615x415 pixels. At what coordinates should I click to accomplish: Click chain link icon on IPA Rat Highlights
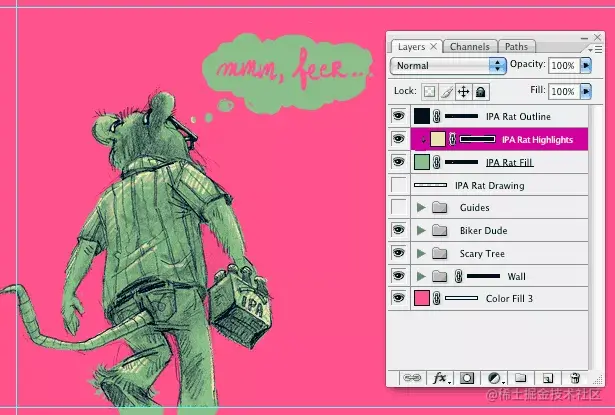coord(452,139)
